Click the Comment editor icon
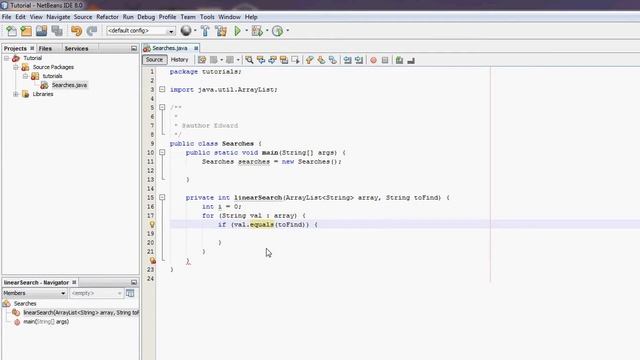Image resolution: width=640 pixels, height=360 pixels. pos(399,60)
